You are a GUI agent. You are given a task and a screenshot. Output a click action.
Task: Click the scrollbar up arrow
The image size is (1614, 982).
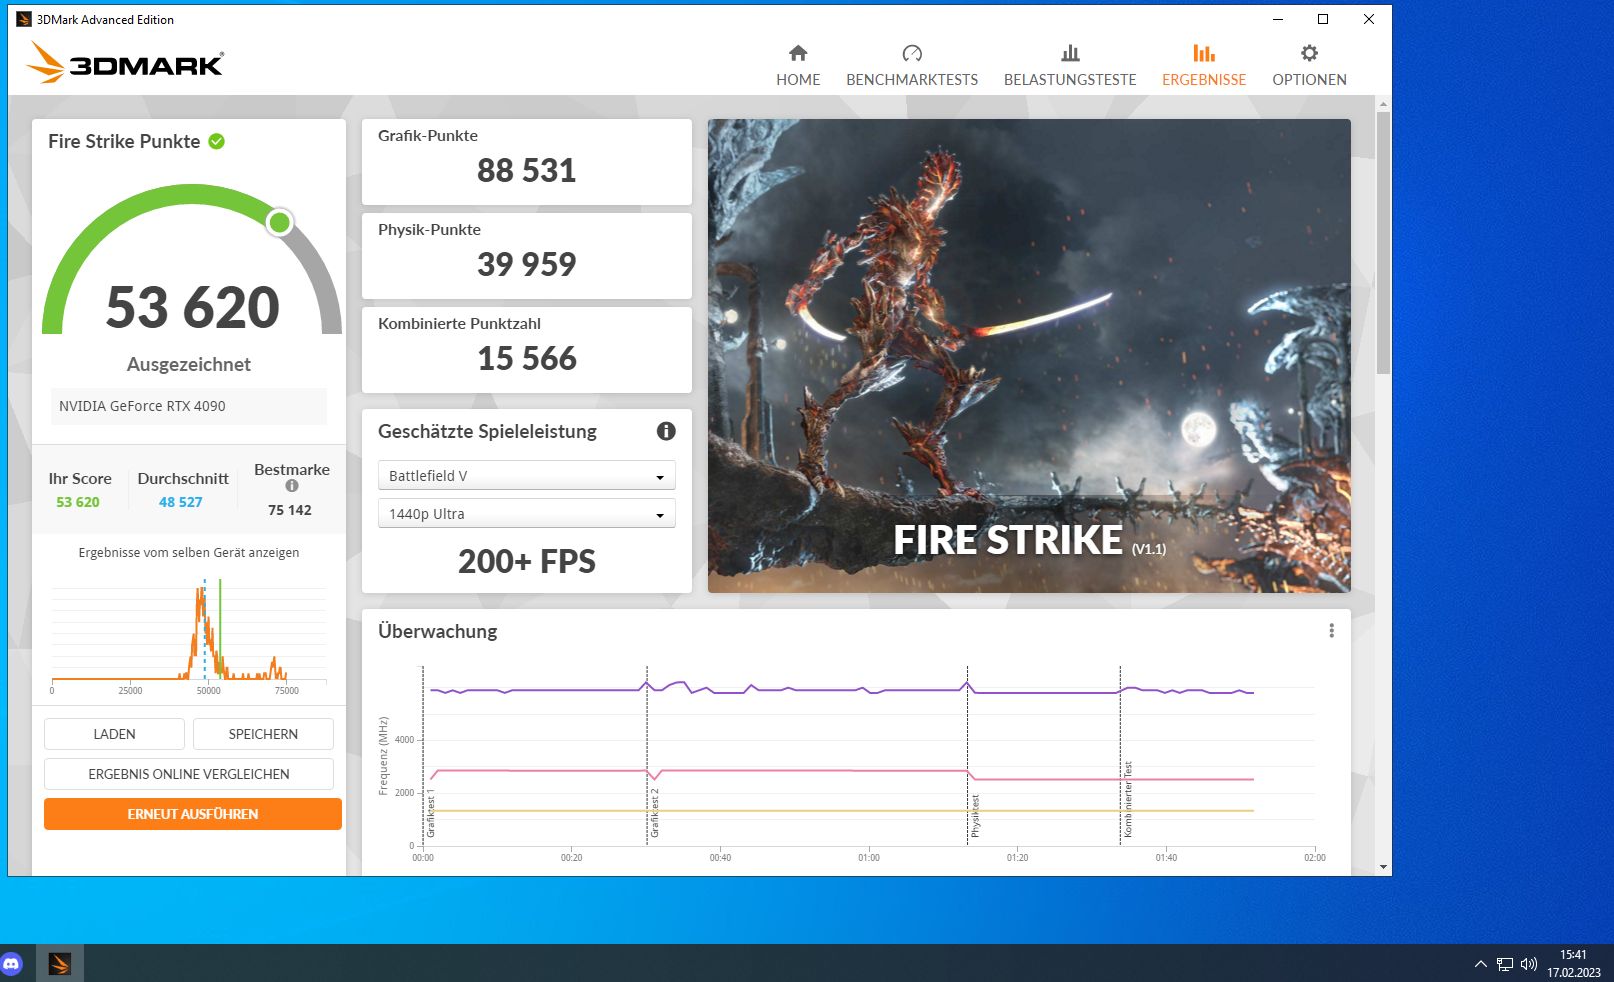1383,104
